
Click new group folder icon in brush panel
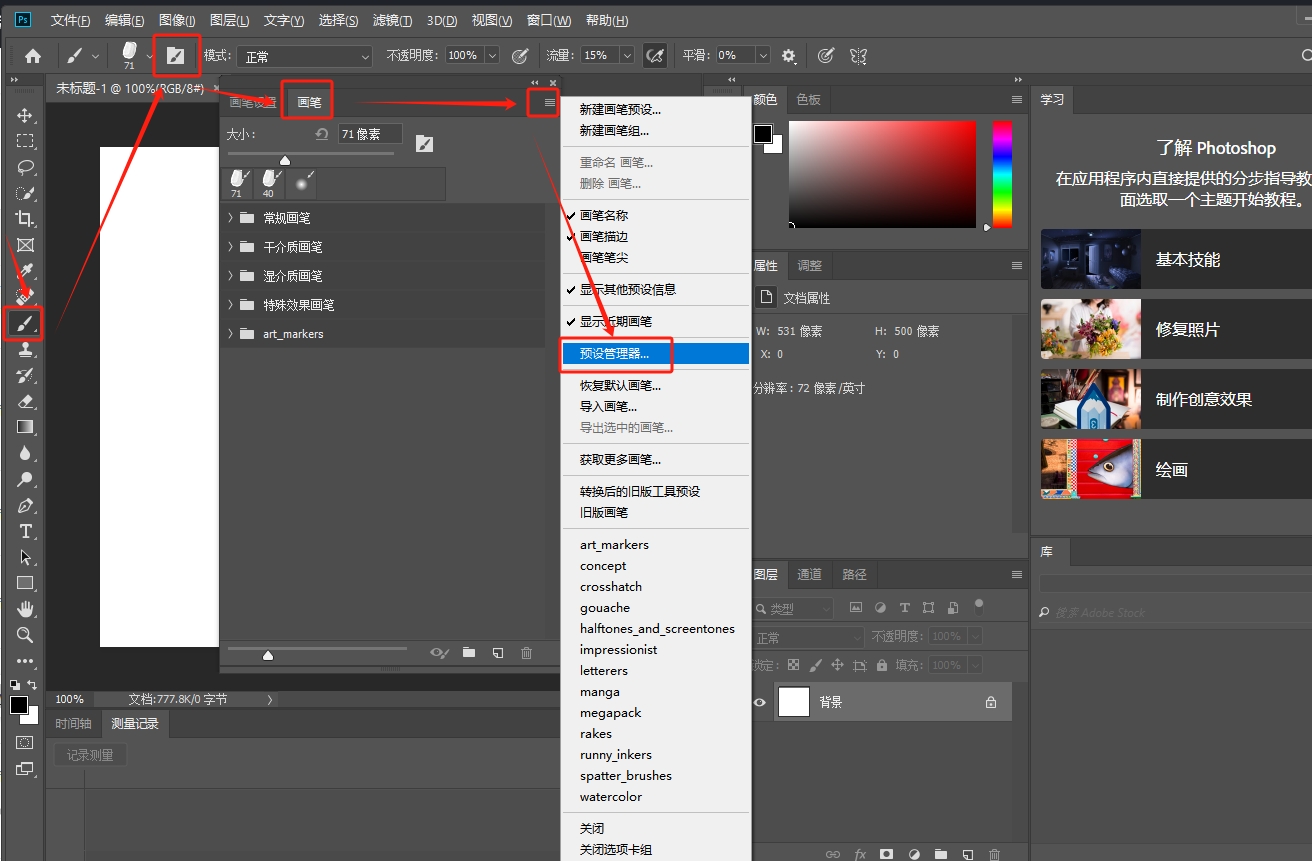[469, 653]
